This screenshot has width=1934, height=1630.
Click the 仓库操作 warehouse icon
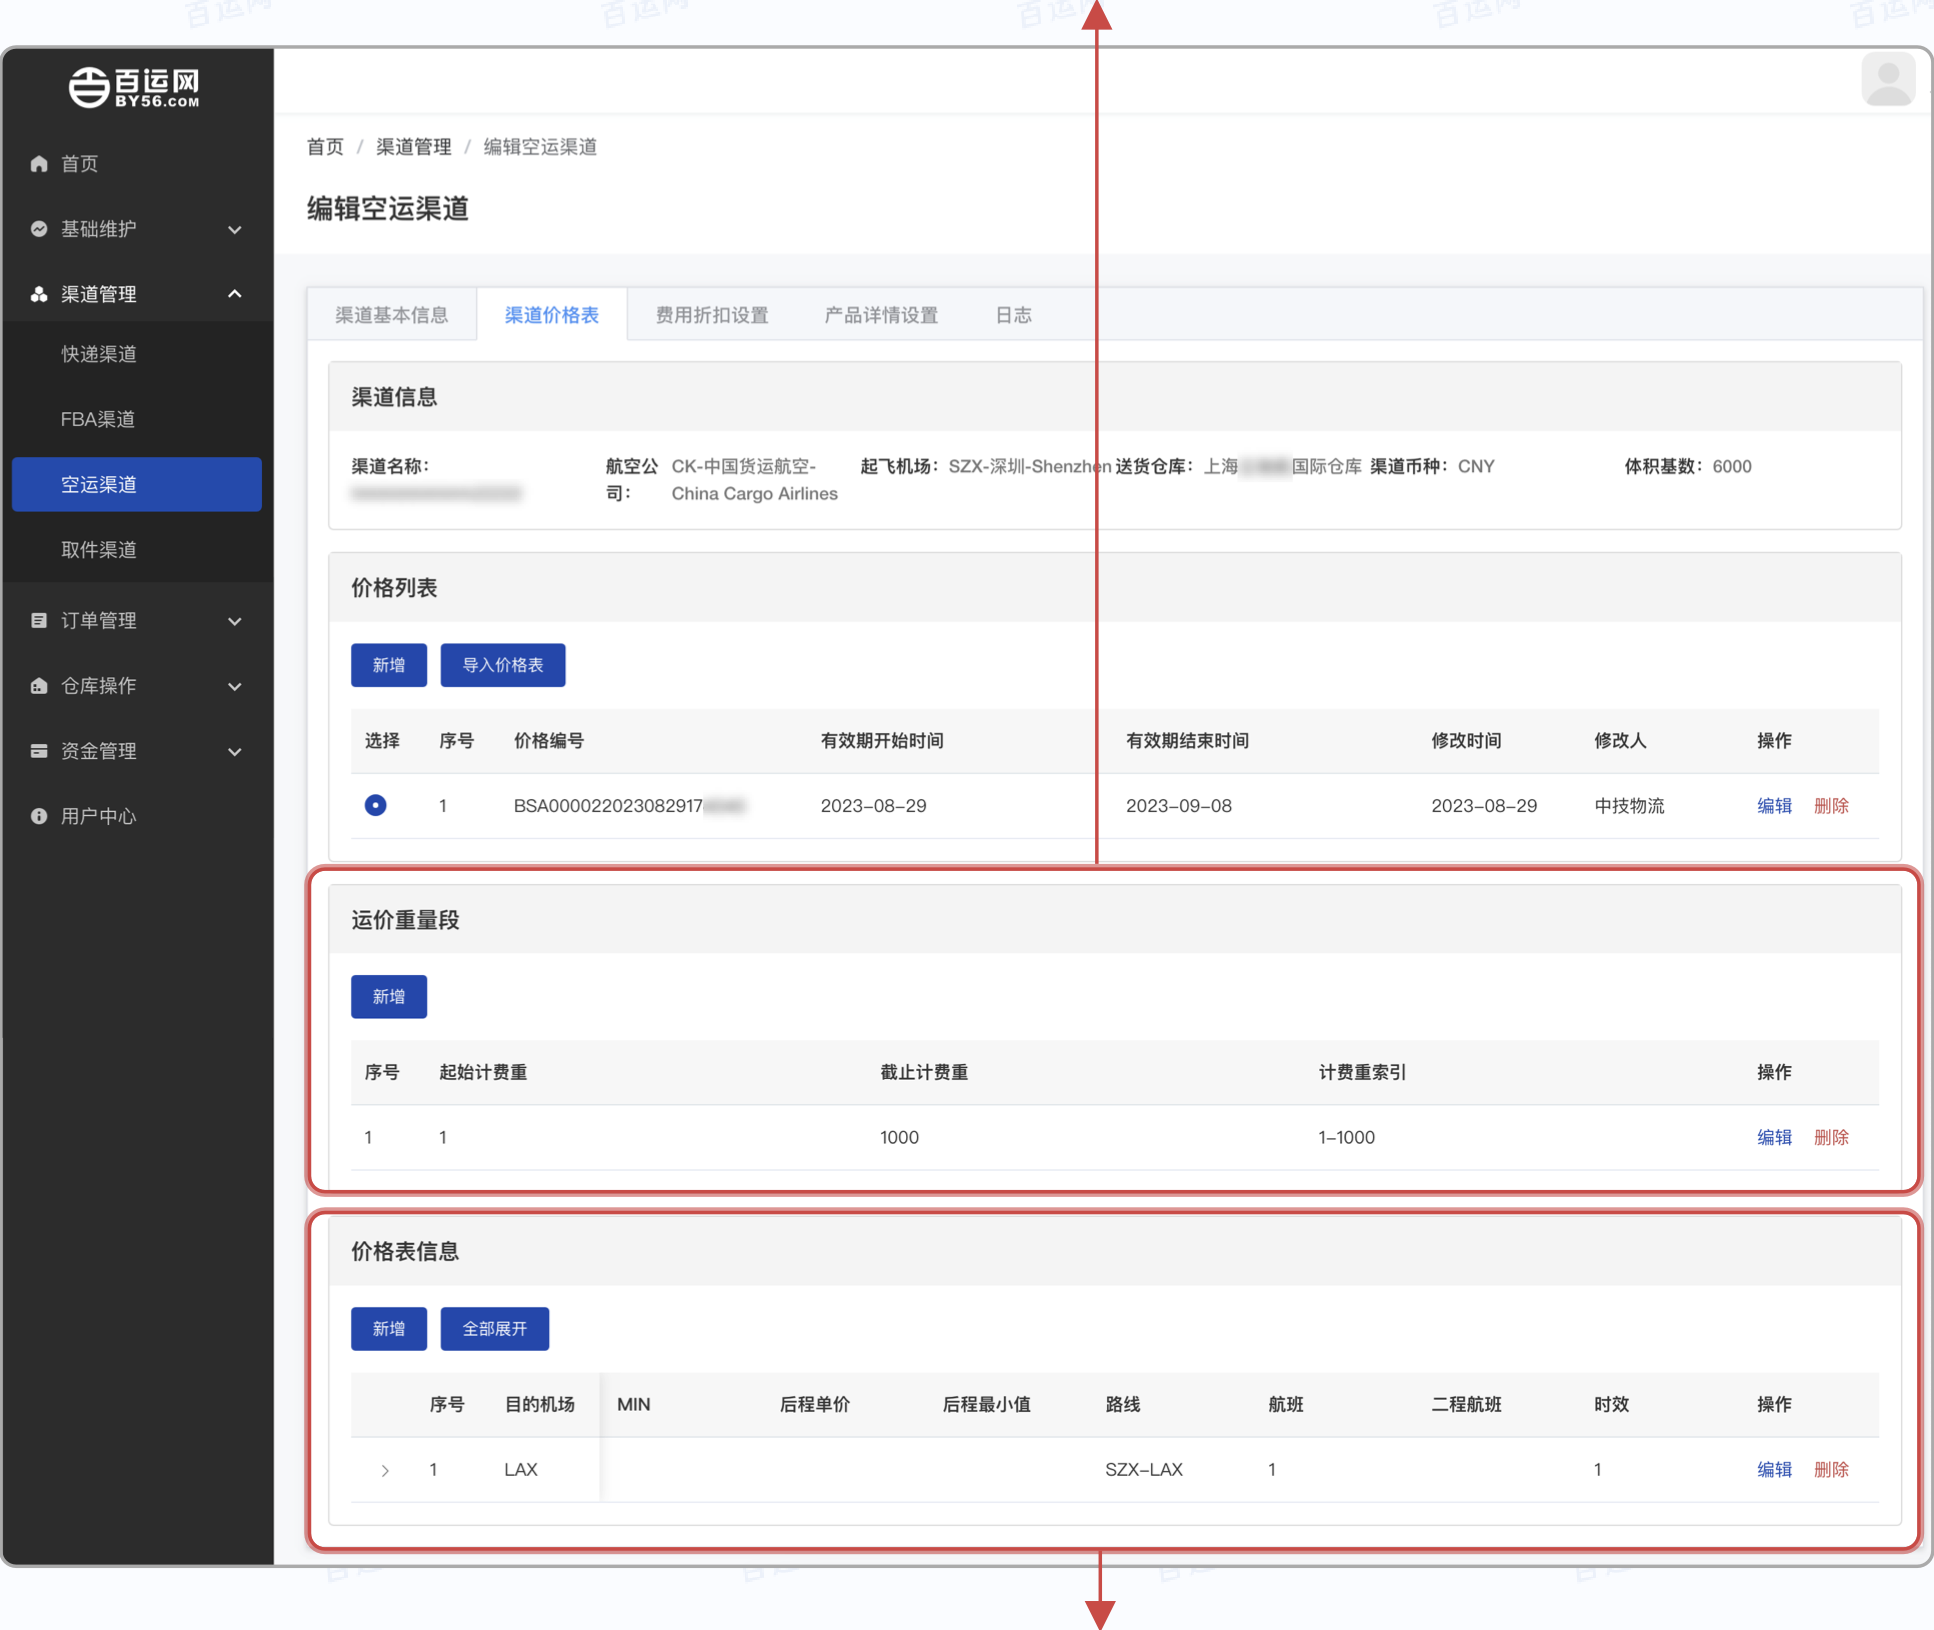[x=39, y=686]
